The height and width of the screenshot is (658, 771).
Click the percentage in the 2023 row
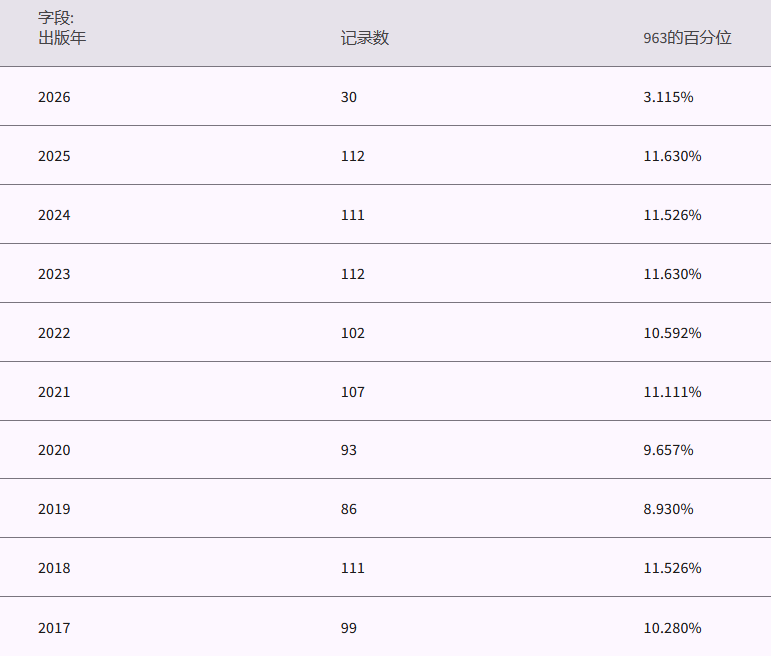click(672, 274)
